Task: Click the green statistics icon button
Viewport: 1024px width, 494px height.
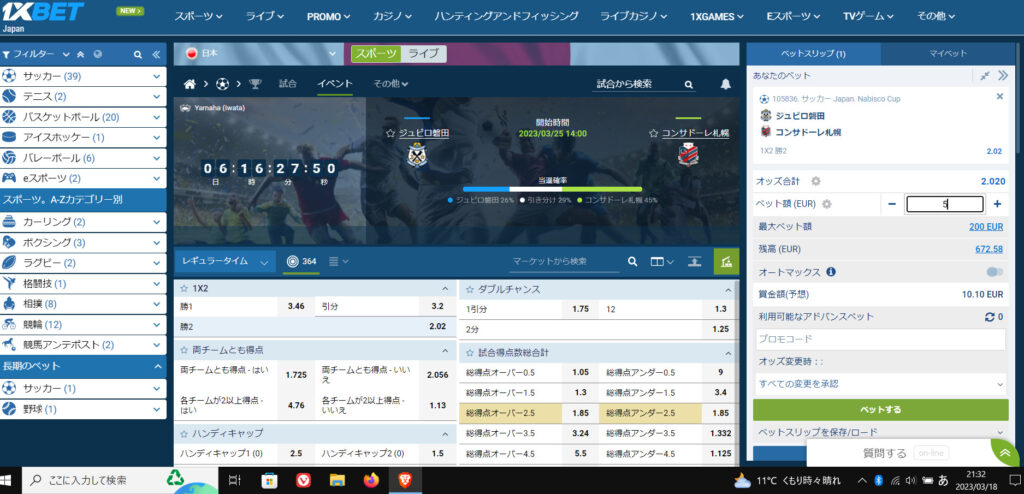Action: [x=726, y=261]
